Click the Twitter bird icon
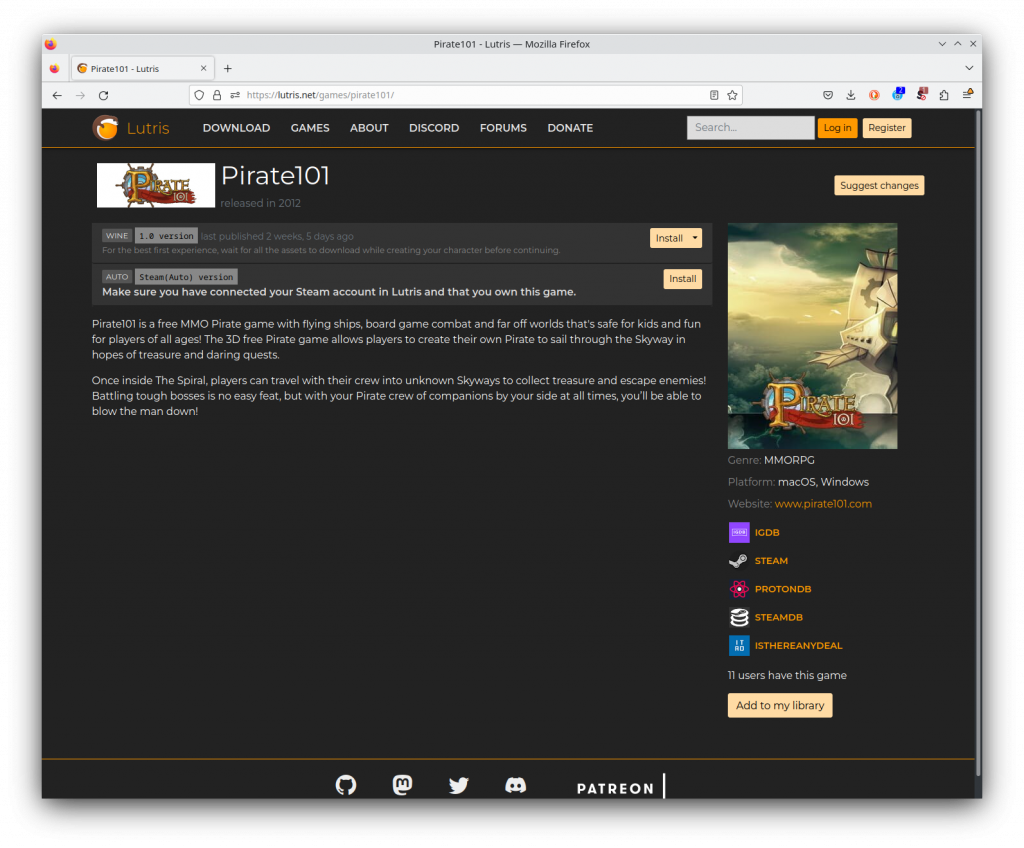This screenshot has width=1024, height=848. click(x=459, y=785)
